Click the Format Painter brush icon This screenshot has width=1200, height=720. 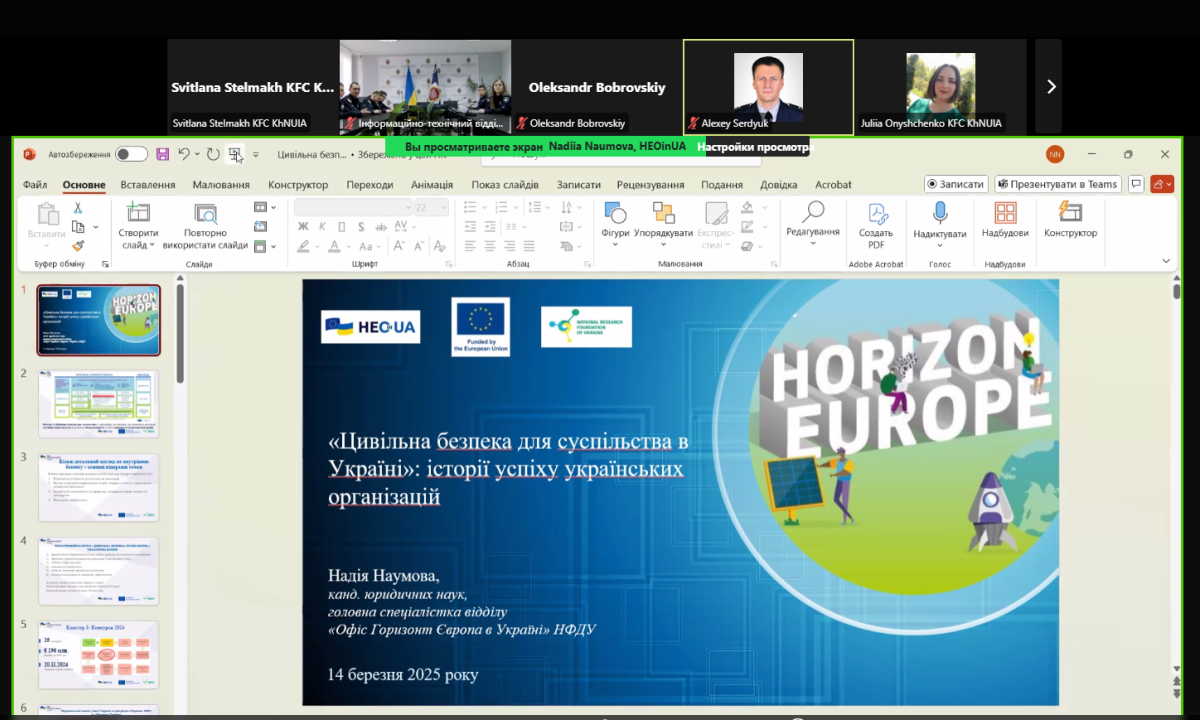78,245
